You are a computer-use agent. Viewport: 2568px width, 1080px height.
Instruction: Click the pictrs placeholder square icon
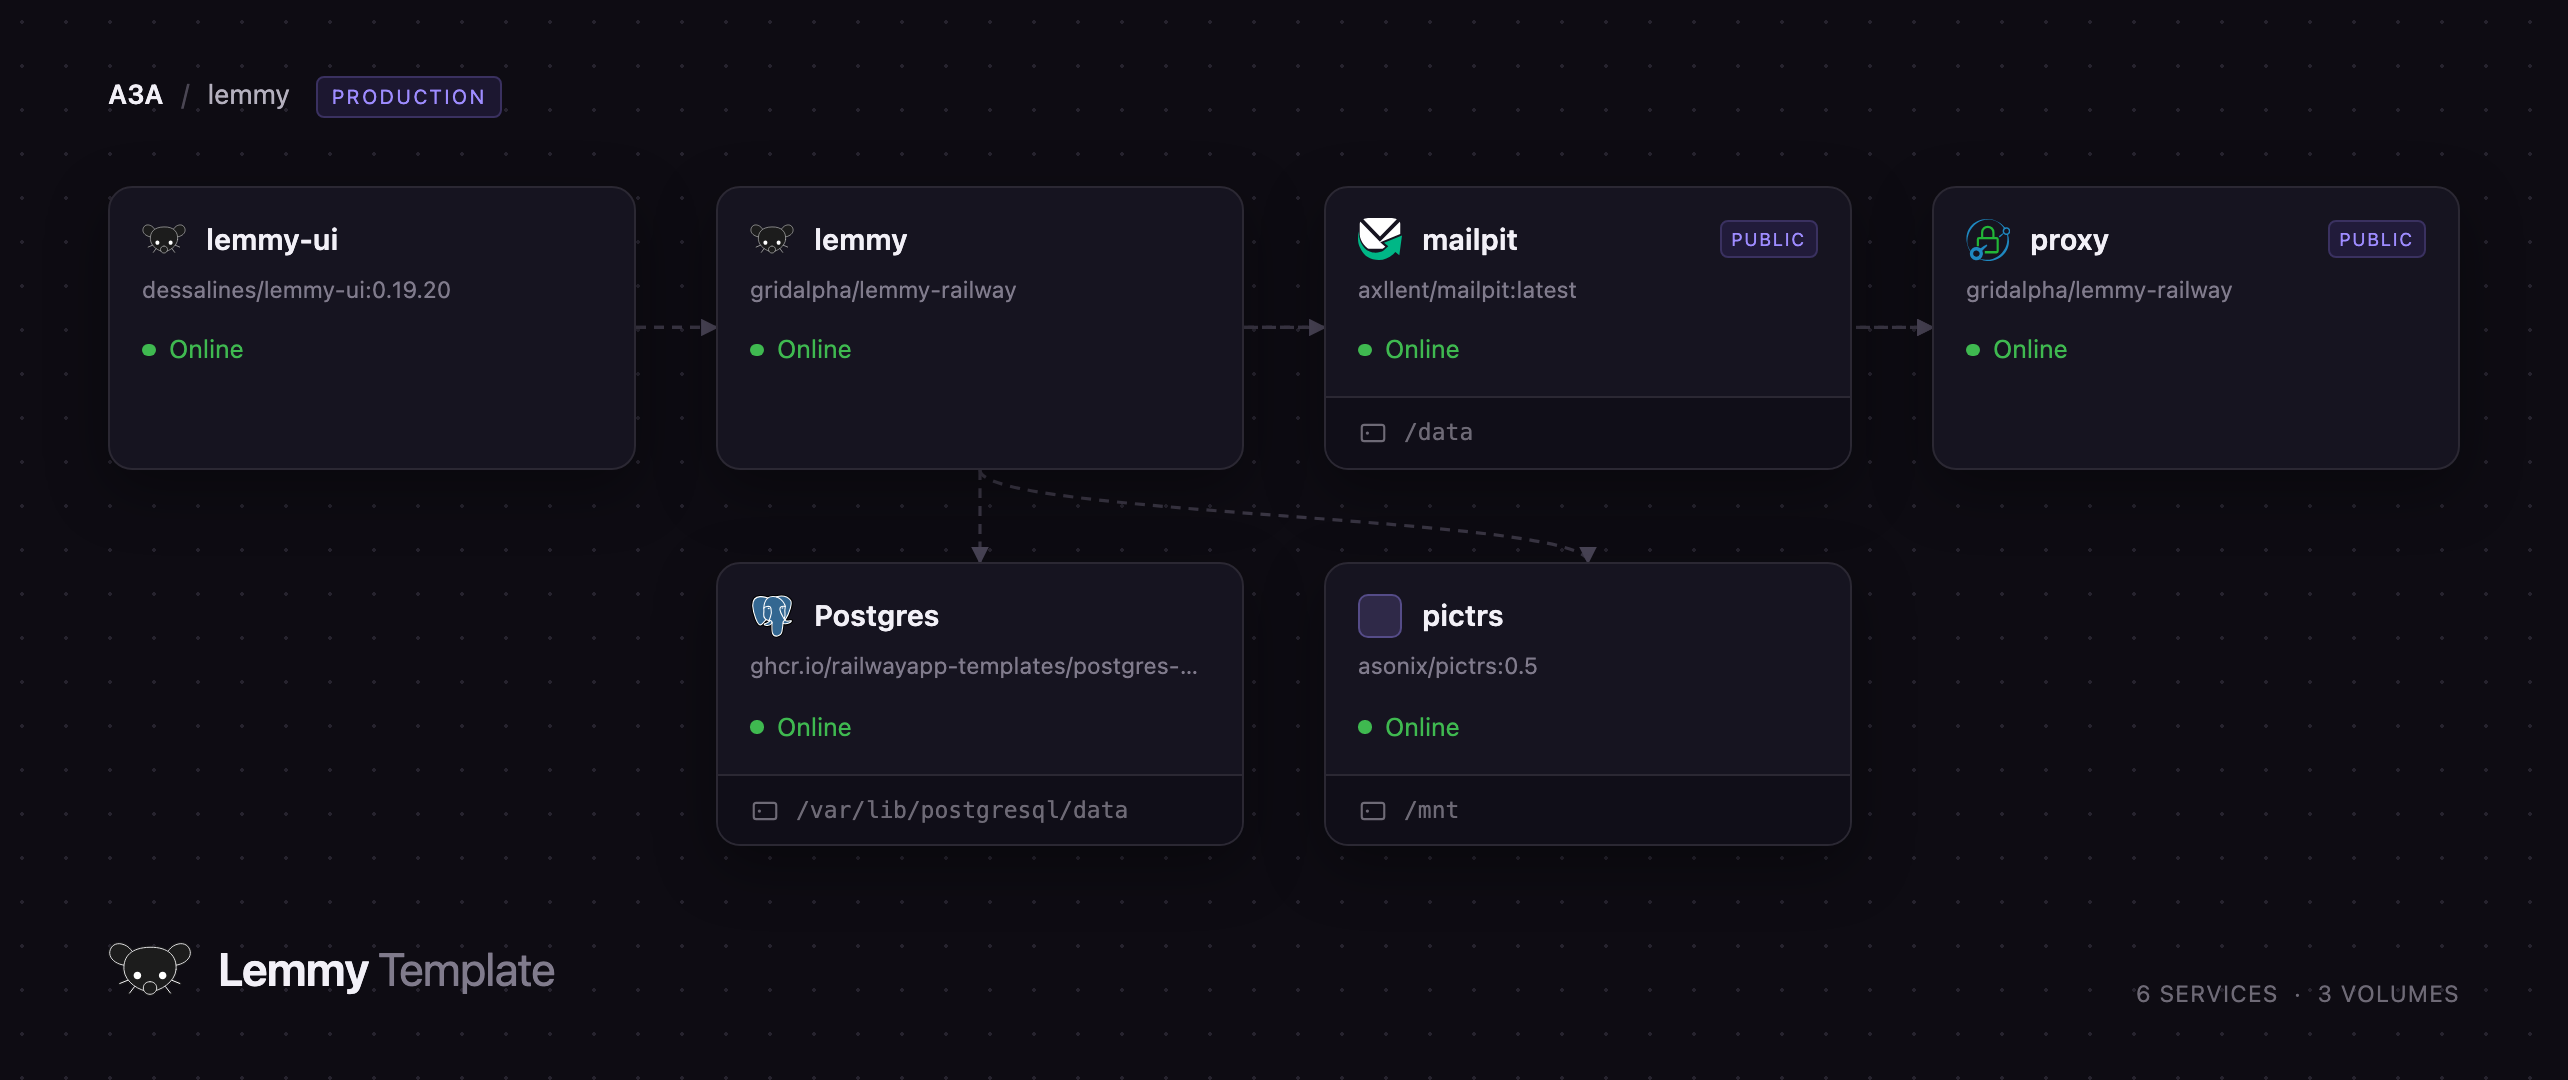pyautogui.click(x=1380, y=615)
